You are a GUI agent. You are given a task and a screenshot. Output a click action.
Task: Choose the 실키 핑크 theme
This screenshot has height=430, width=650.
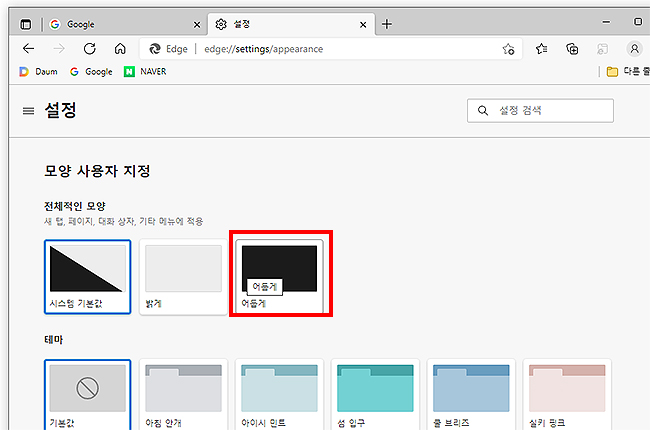pyautogui.click(x=567, y=394)
